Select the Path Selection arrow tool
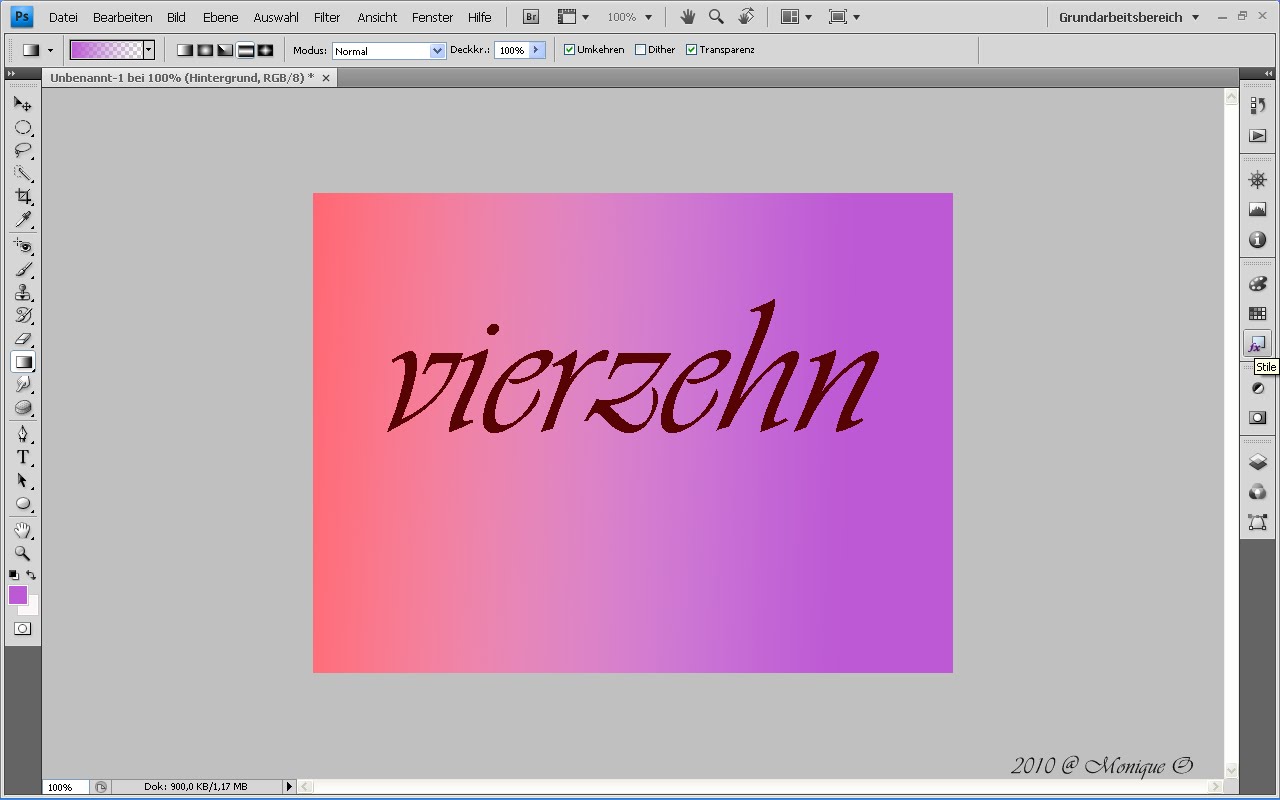 [x=22, y=480]
